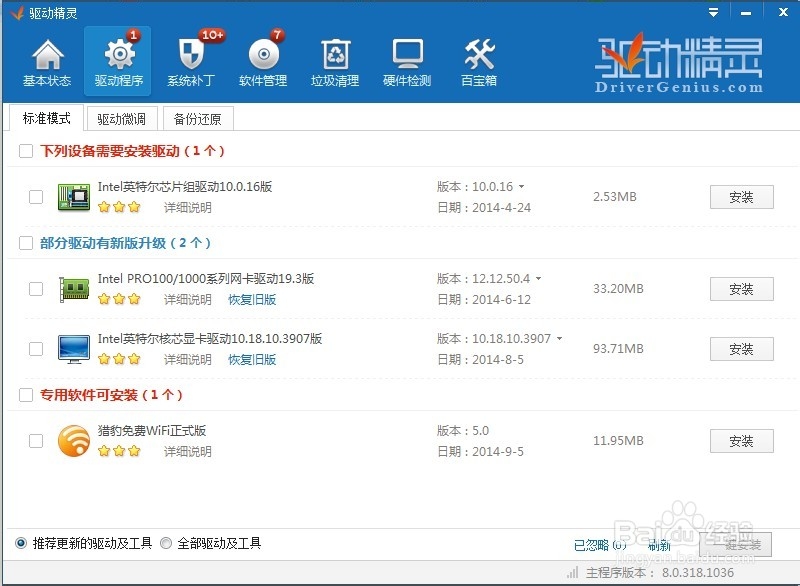The height and width of the screenshot is (586, 800).
Task: Select 推荐更新的驱动及工具 radio button
Action: click(x=21, y=543)
